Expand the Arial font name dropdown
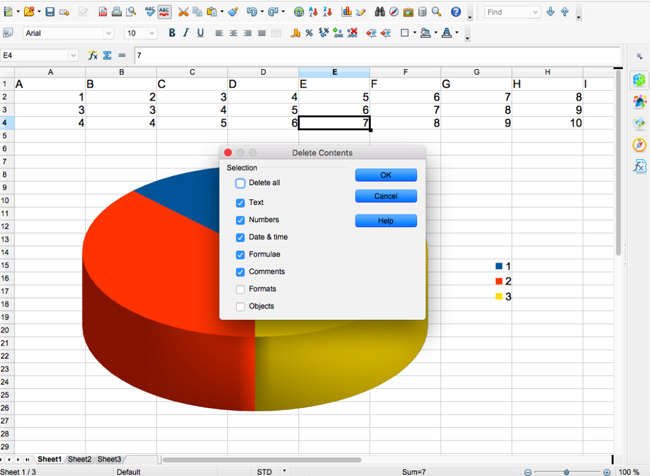 coord(109,33)
